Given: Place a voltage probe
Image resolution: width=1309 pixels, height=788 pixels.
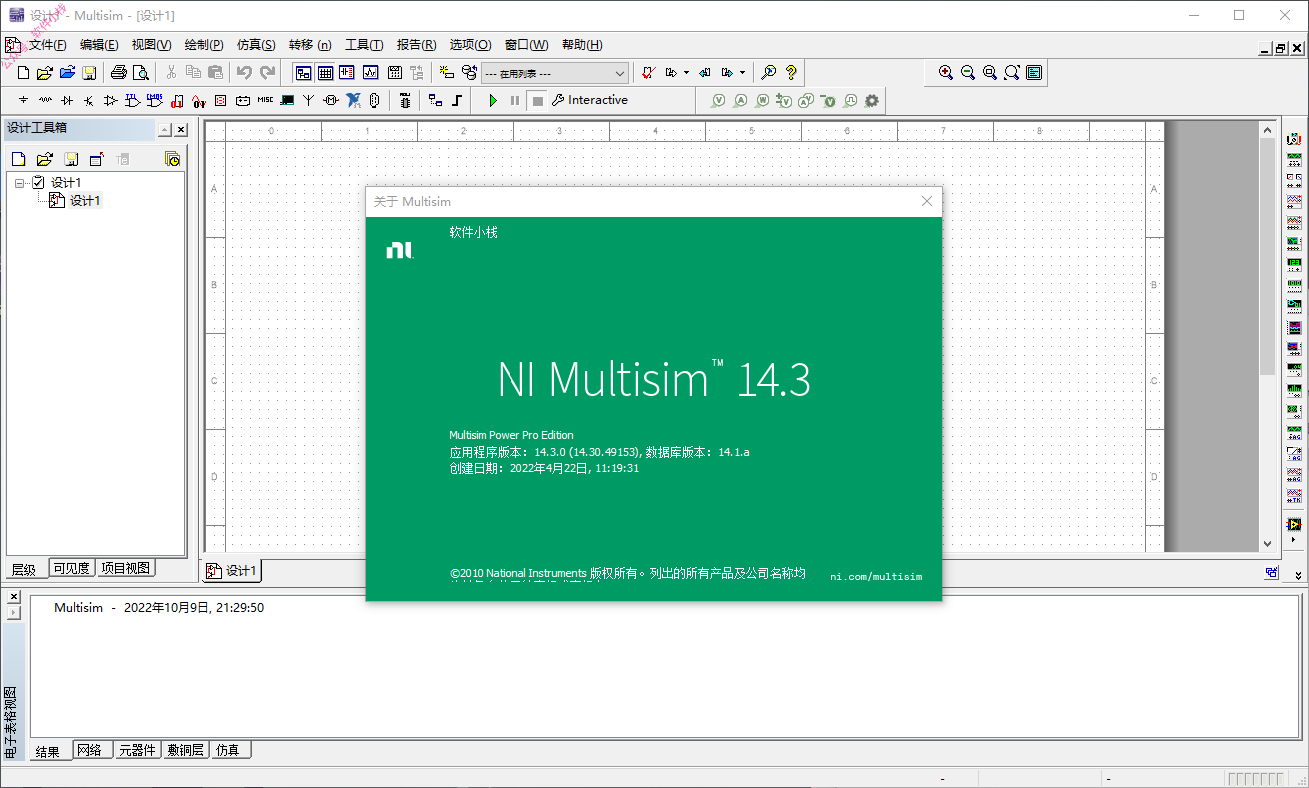Looking at the screenshot, I should pyautogui.click(x=718, y=100).
